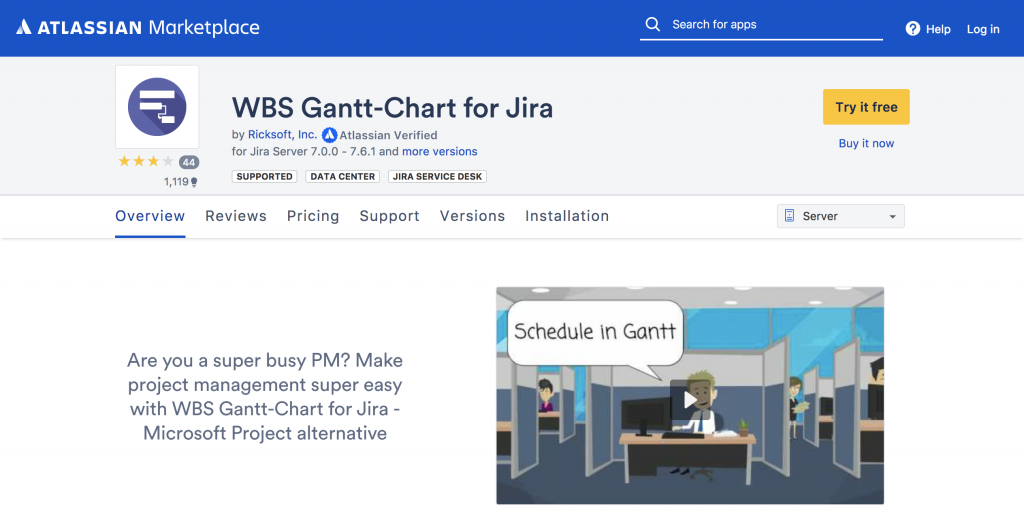Click the star rating icons
The image size is (1024, 518).
[146, 161]
